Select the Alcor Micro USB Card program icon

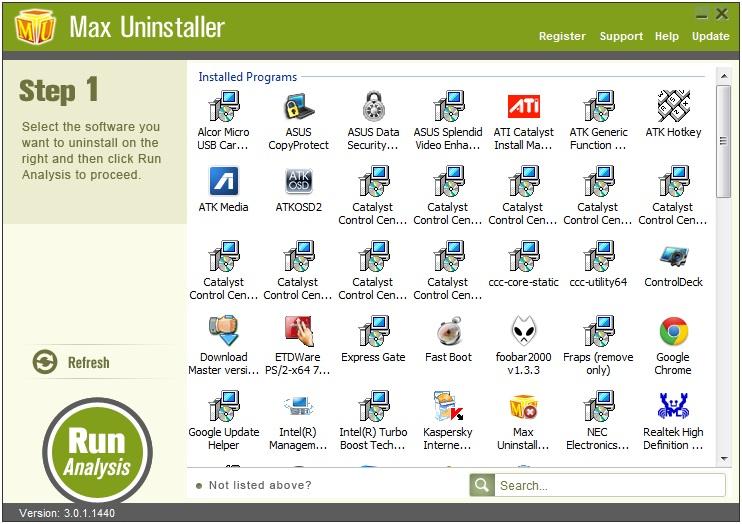(x=224, y=106)
